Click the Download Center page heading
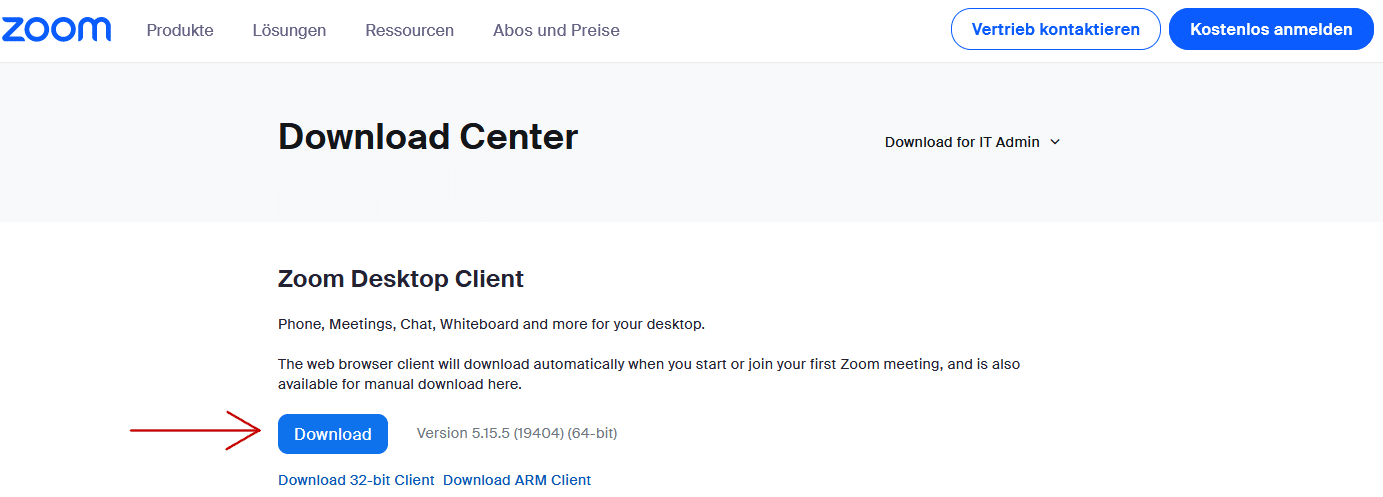This screenshot has height=497, width=1383. pyautogui.click(x=428, y=136)
